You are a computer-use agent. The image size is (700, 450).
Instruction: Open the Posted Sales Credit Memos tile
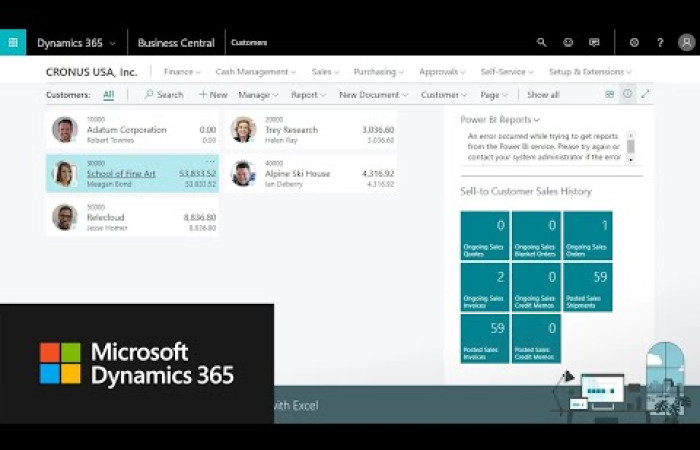tap(536, 338)
